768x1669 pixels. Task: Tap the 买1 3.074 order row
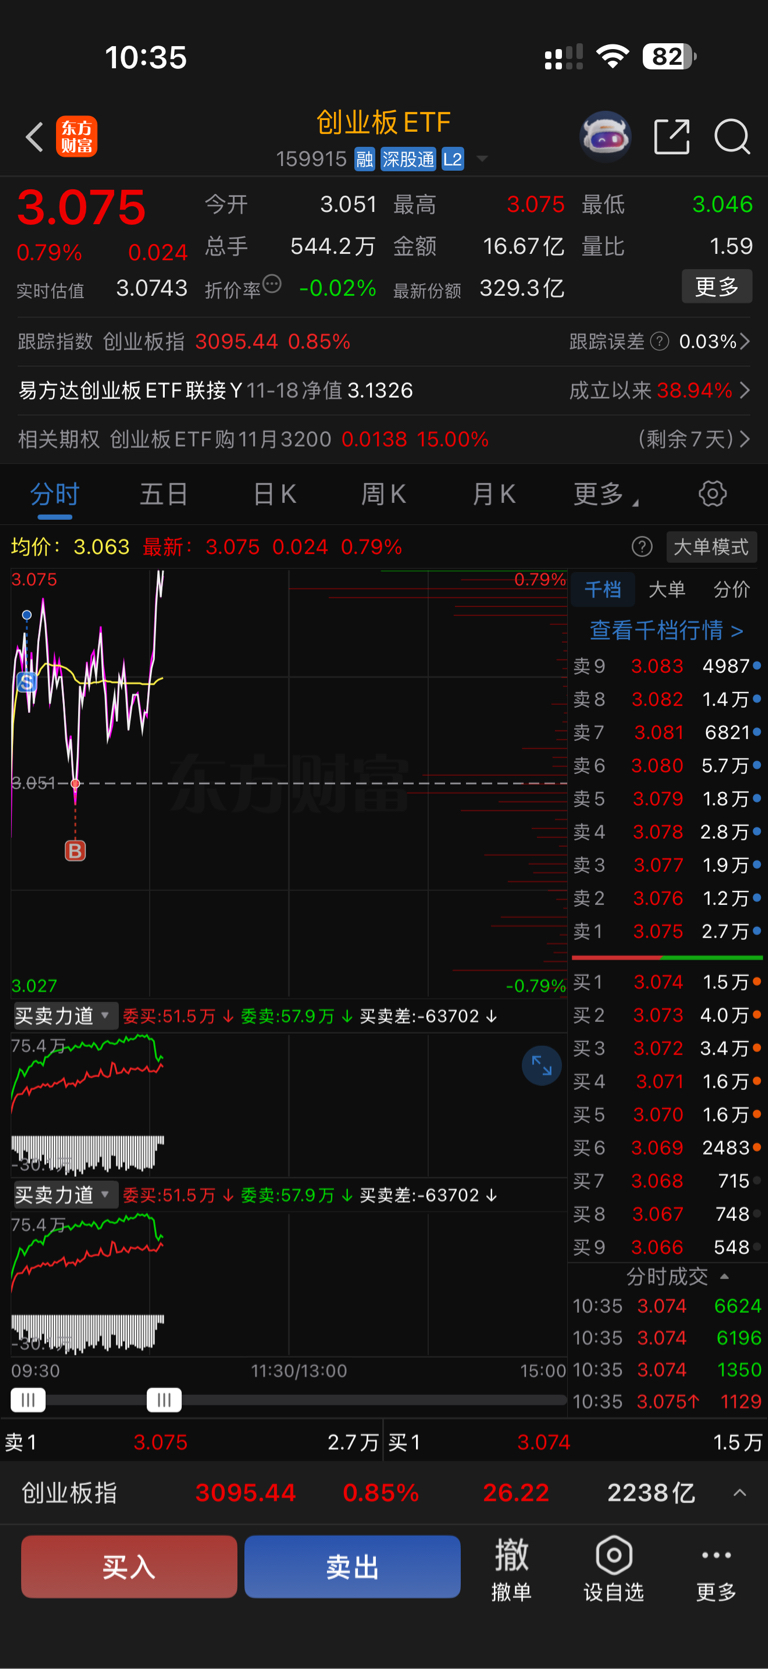[x=667, y=982]
